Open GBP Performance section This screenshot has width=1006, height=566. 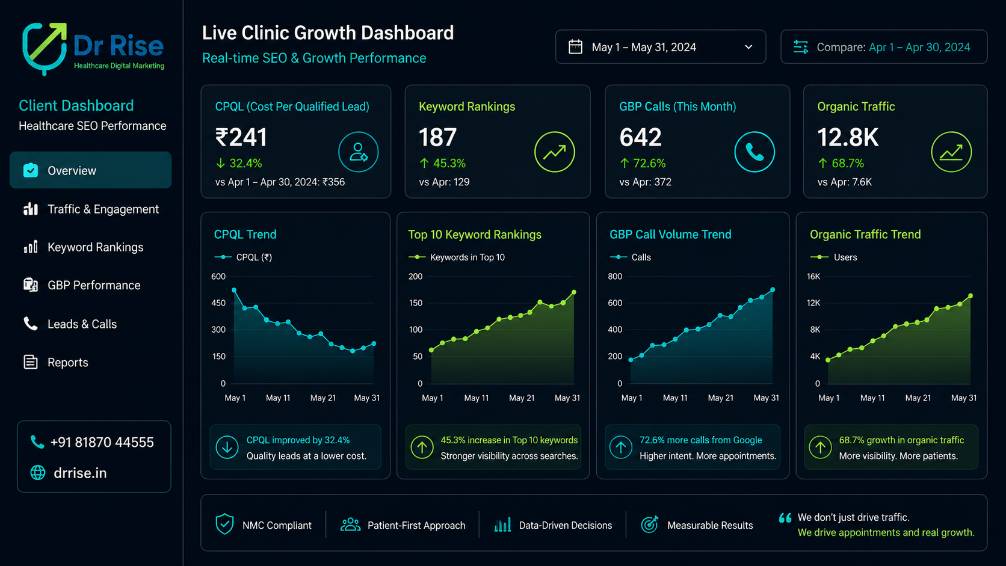[90, 285]
